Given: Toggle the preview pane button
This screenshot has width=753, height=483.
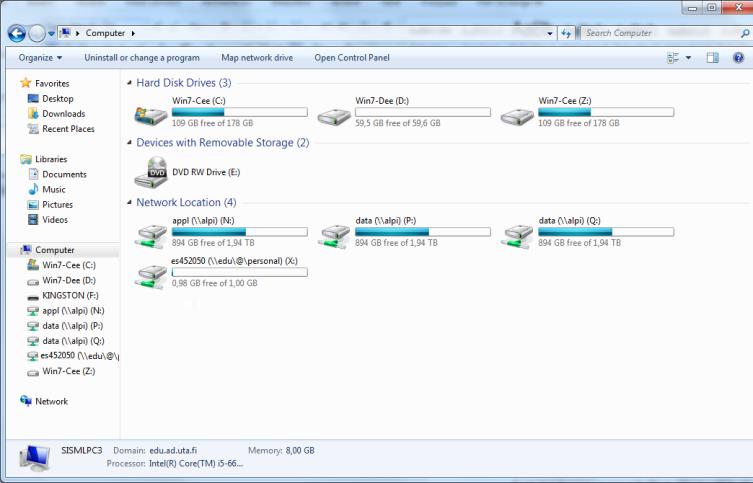Looking at the screenshot, I should click(713, 58).
